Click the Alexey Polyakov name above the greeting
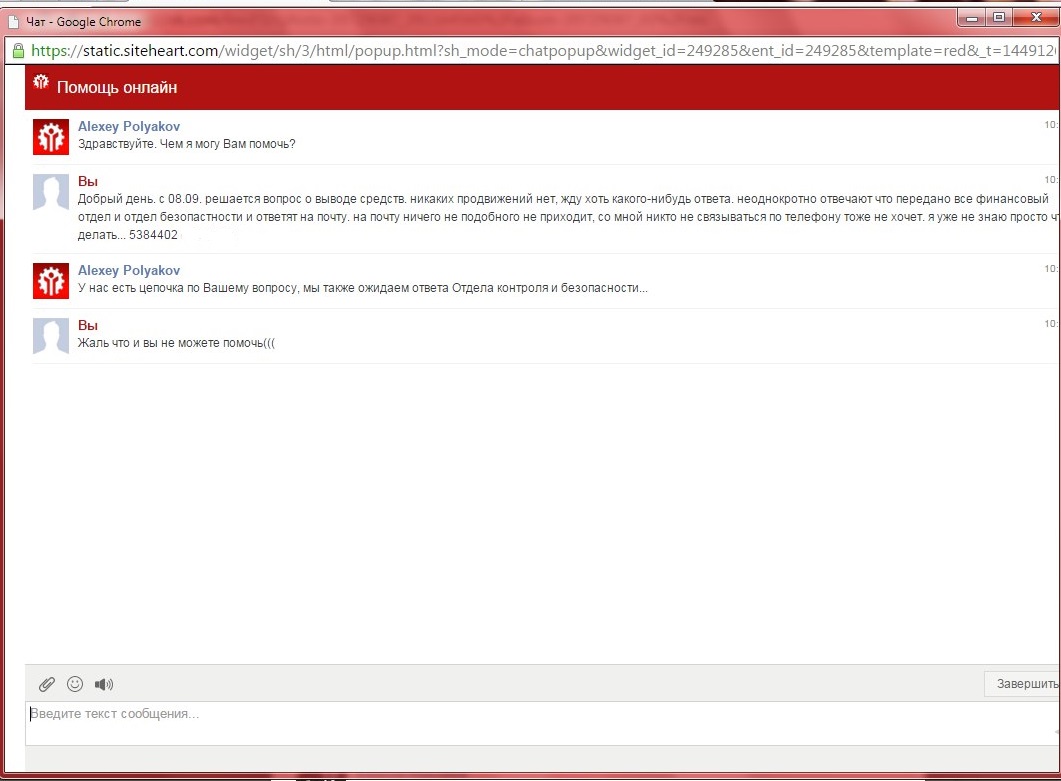Screen dimensions: 1061x781 (x=129, y=126)
